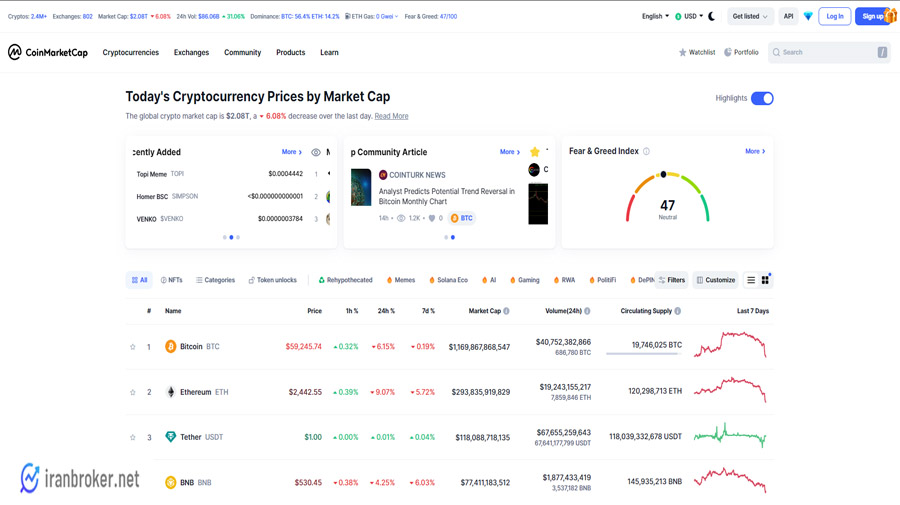The image size is (900, 505).
Task: Follow the Read More link
Action: [391, 116]
